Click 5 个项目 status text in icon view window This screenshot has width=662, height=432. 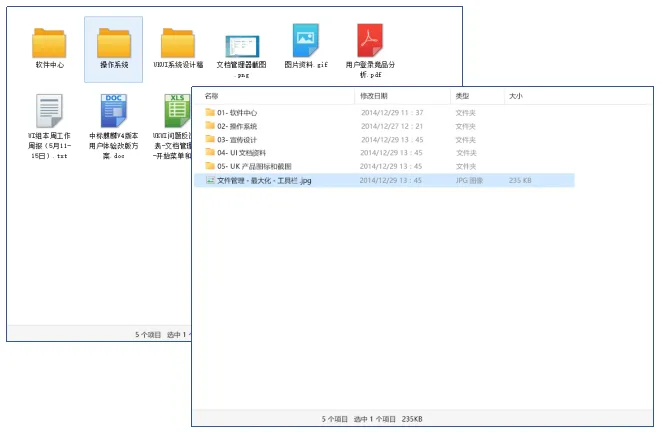coord(148,334)
